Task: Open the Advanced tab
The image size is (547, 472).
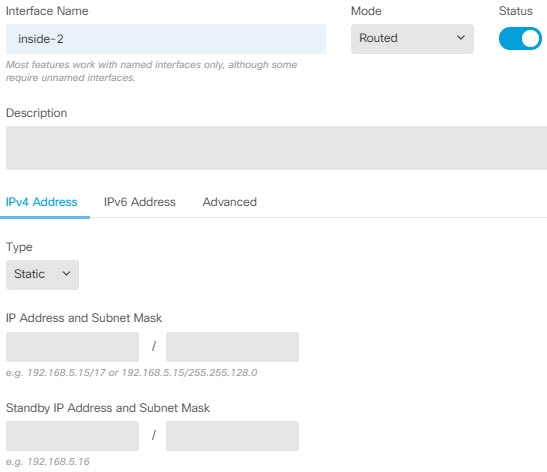Action: [x=230, y=202]
